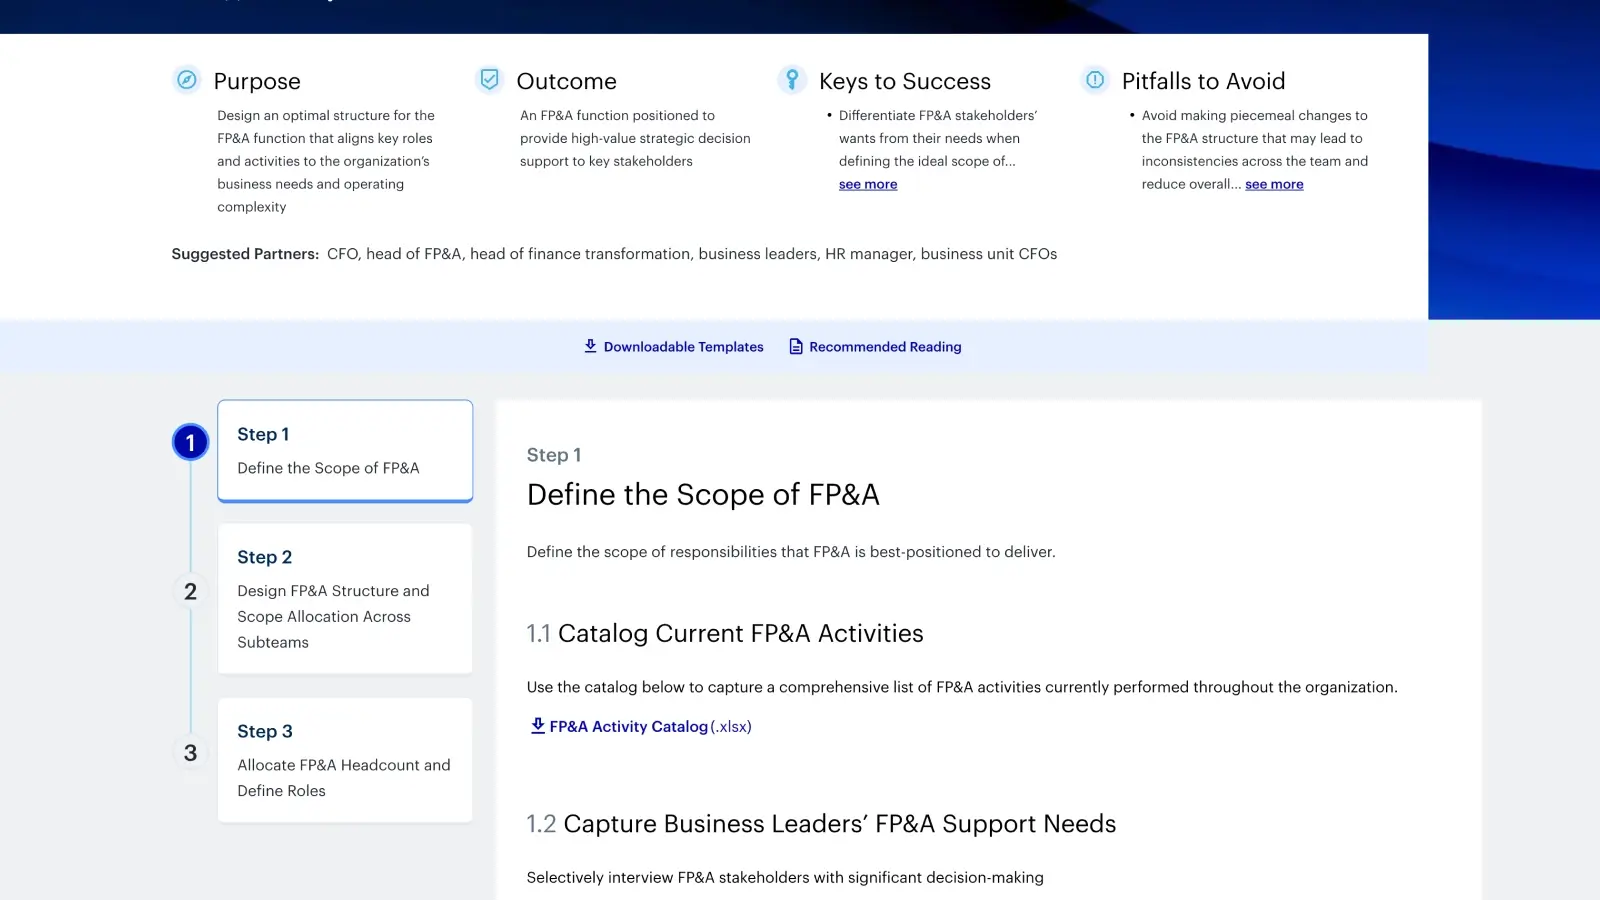Click heading Capture Business Leaders' FP&A Support Needs
The height and width of the screenshot is (900, 1600).
pos(839,823)
